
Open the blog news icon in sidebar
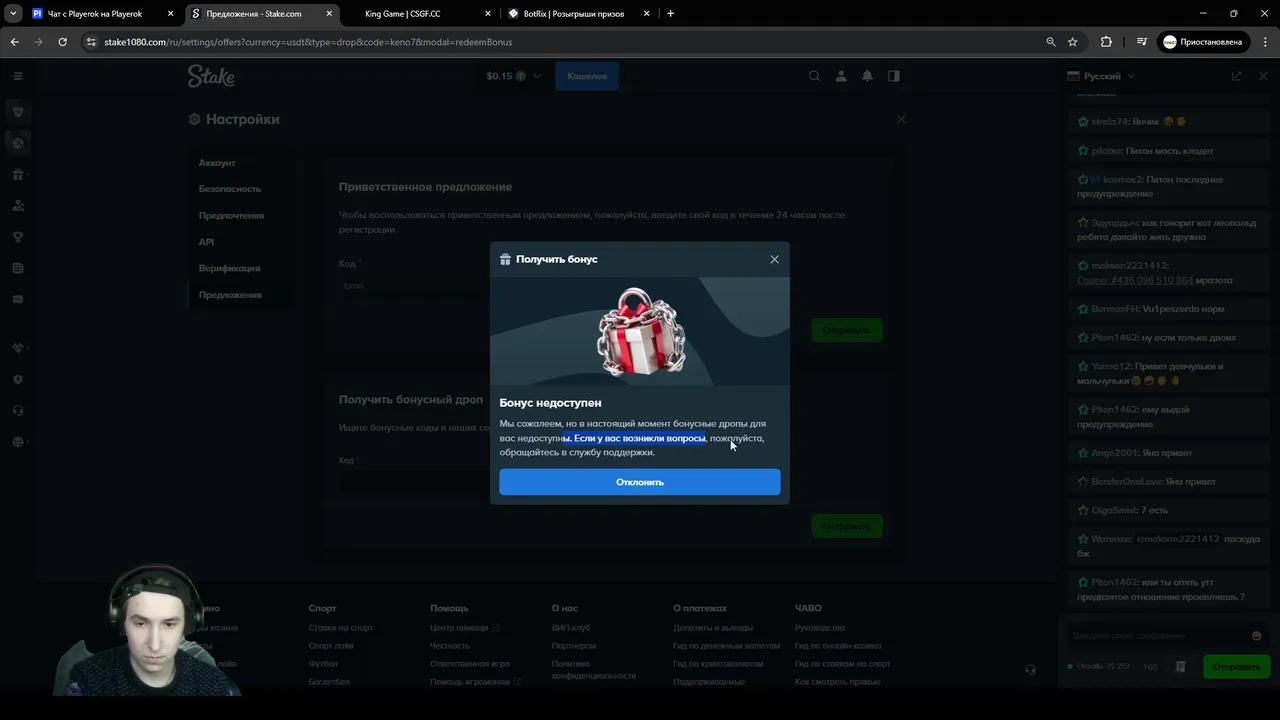tap(17, 268)
